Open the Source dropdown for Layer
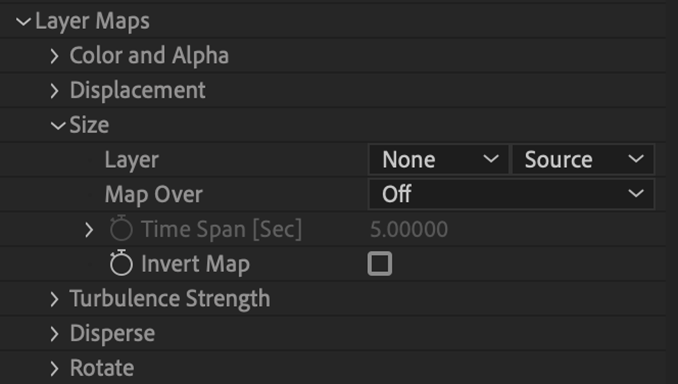 [583, 160]
